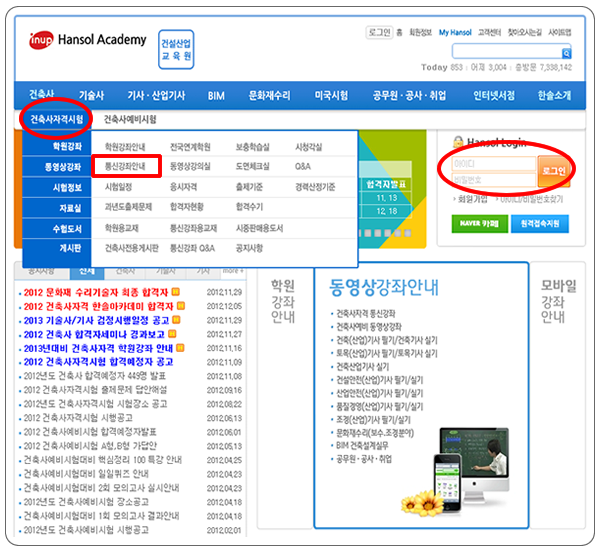The image size is (600, 551).
Task: Click the orange 로그인 button
Action: click(x=554, y=171)
